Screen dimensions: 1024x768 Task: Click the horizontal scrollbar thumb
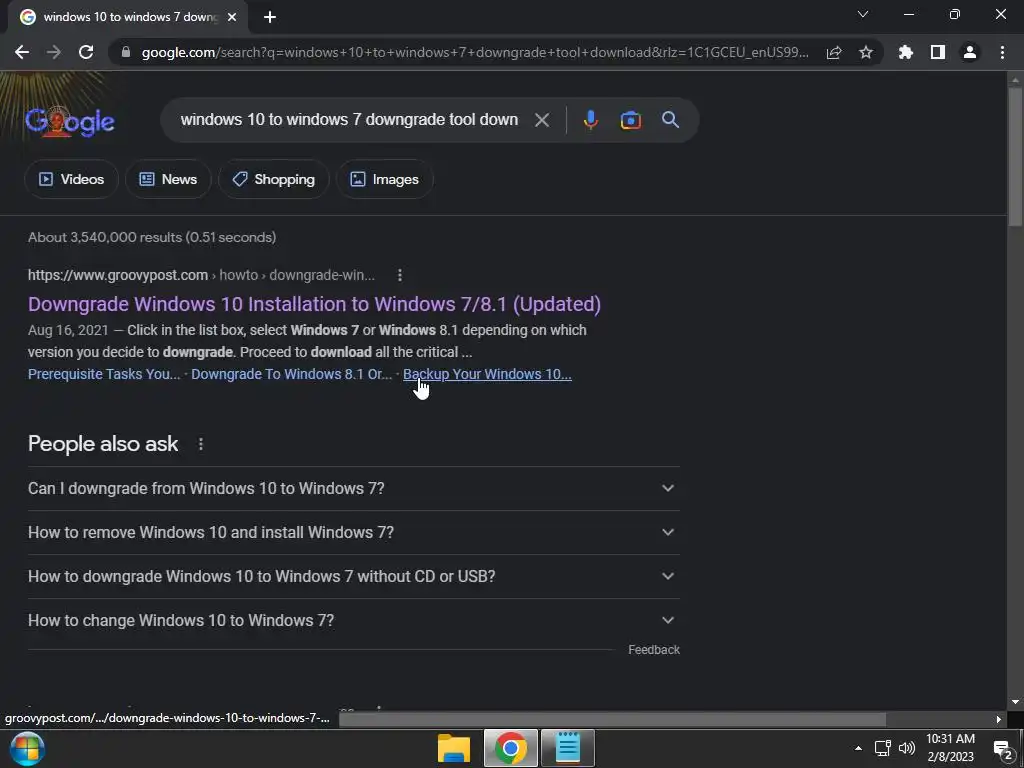pyautogui.click(x=612, y=720)
